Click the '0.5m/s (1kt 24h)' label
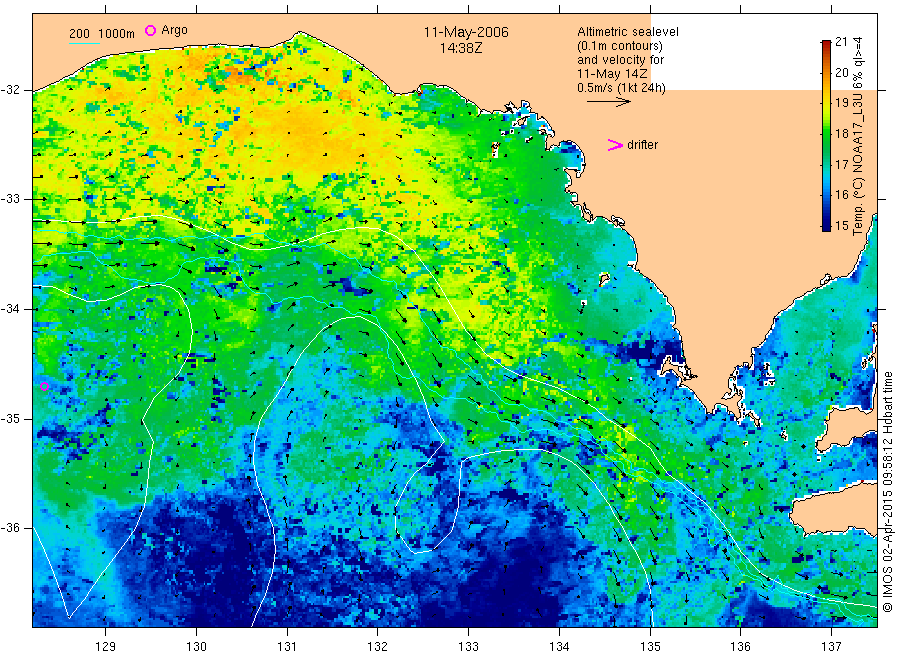The image size is (900, 660). [x=622, y=88]
